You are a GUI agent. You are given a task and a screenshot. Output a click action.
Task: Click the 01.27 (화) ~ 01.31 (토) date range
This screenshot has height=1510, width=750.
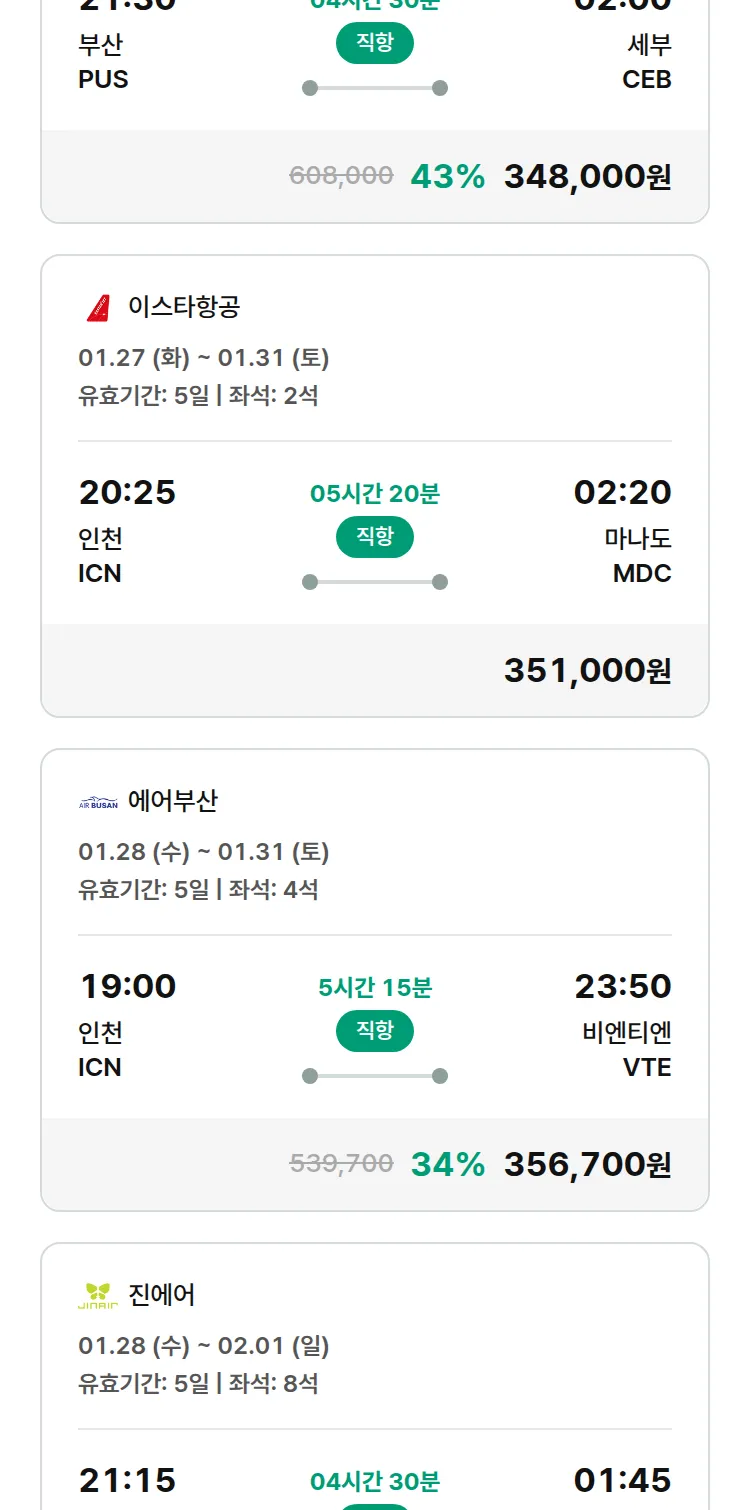click(204, 358)
